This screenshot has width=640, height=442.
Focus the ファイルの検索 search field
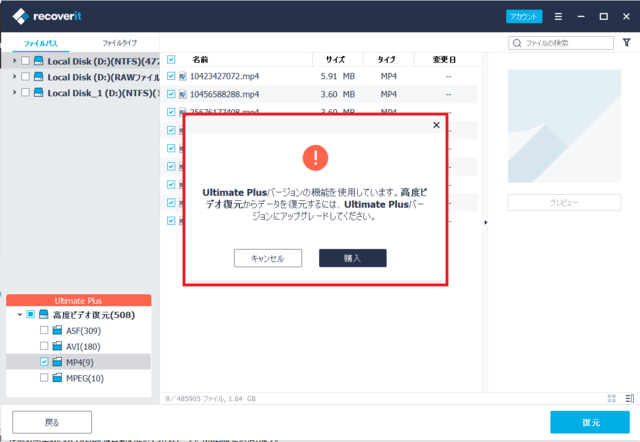tap(561, 43)
